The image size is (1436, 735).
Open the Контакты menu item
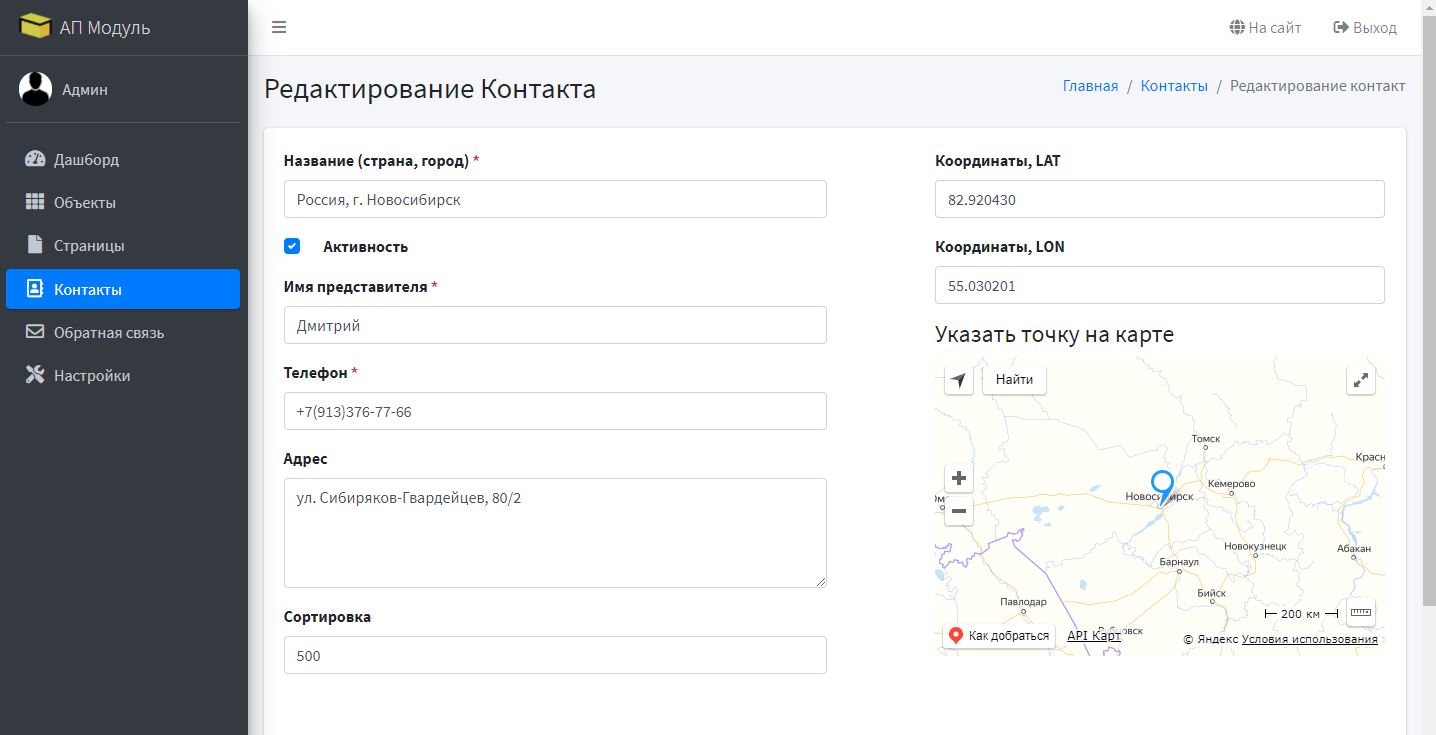coord(123,289)
